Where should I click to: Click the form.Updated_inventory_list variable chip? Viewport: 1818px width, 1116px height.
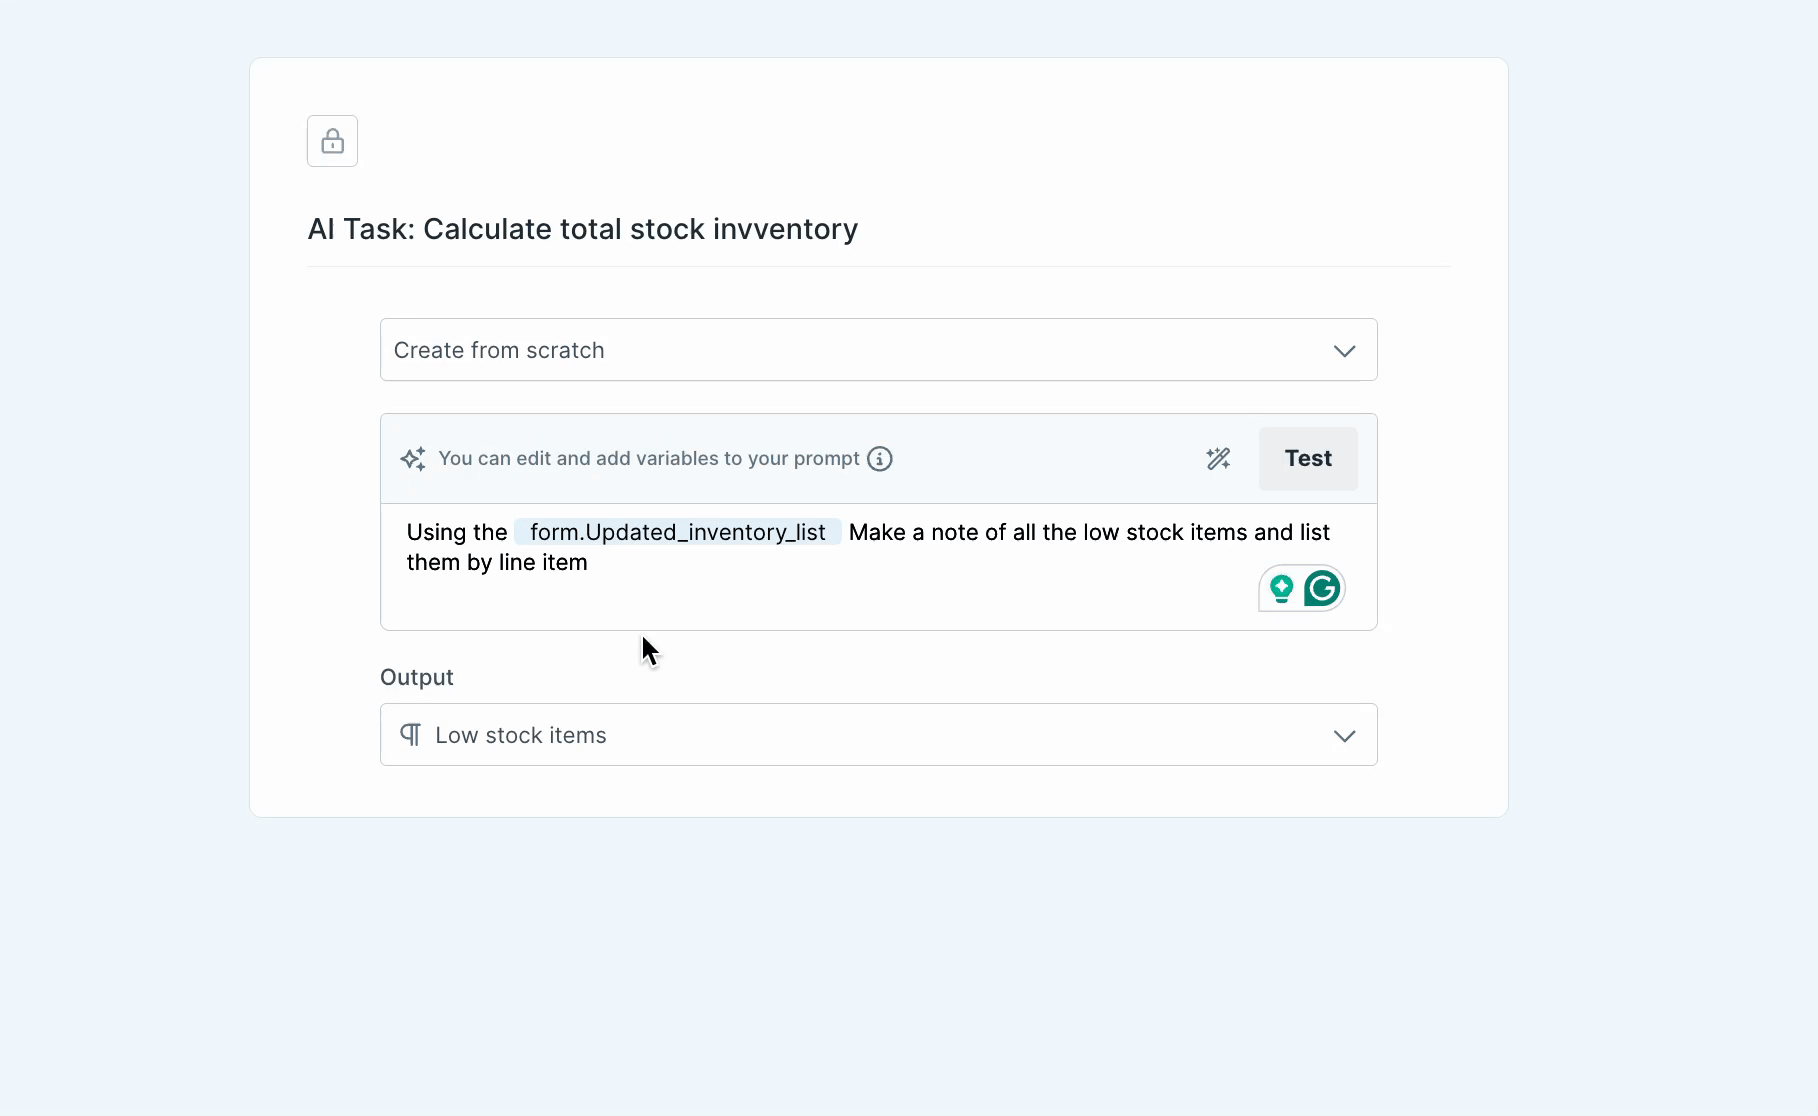(x=677, y=531)
